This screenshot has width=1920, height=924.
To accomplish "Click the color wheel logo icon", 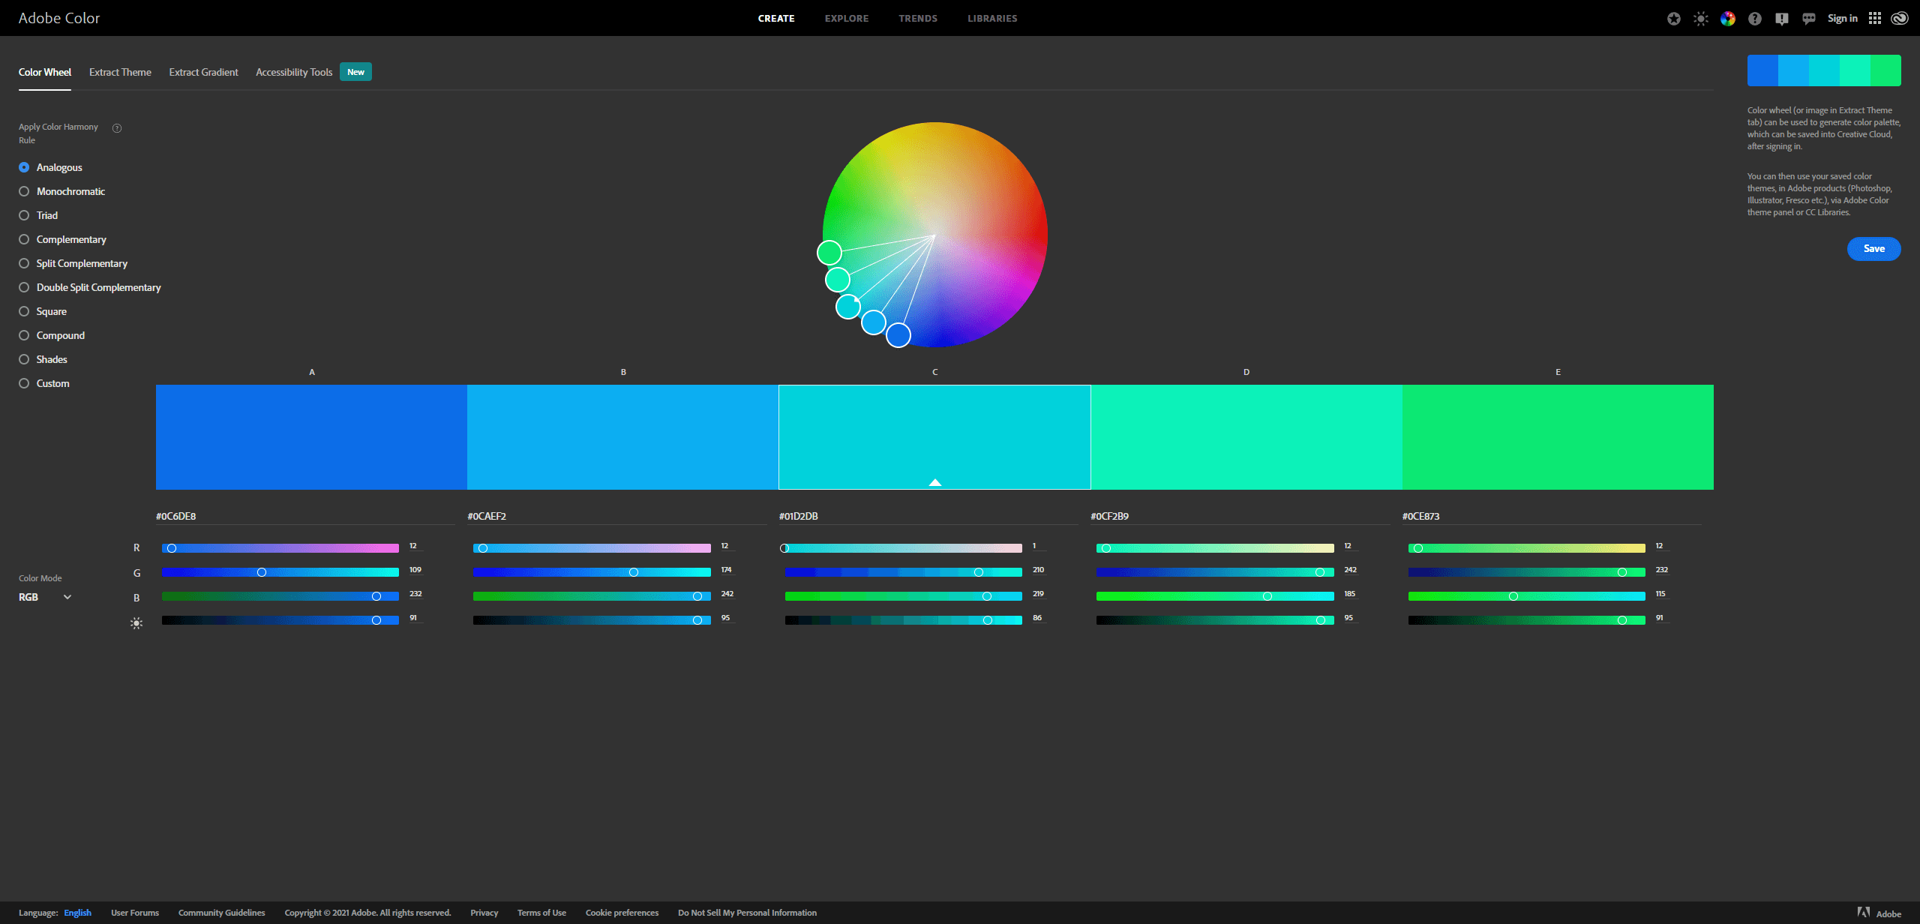I will tap(1727, 18).
